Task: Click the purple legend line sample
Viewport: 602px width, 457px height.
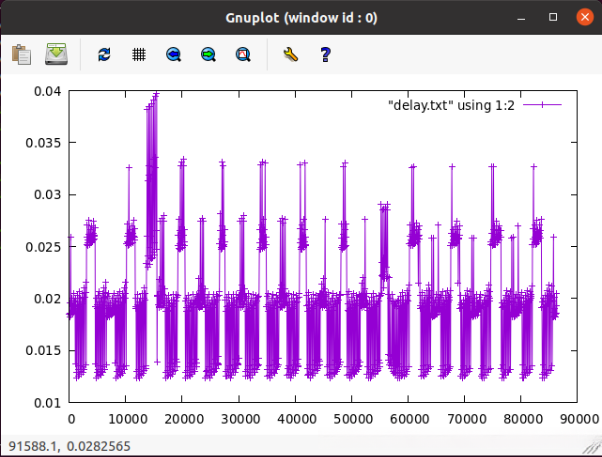Action: (542, 104)
